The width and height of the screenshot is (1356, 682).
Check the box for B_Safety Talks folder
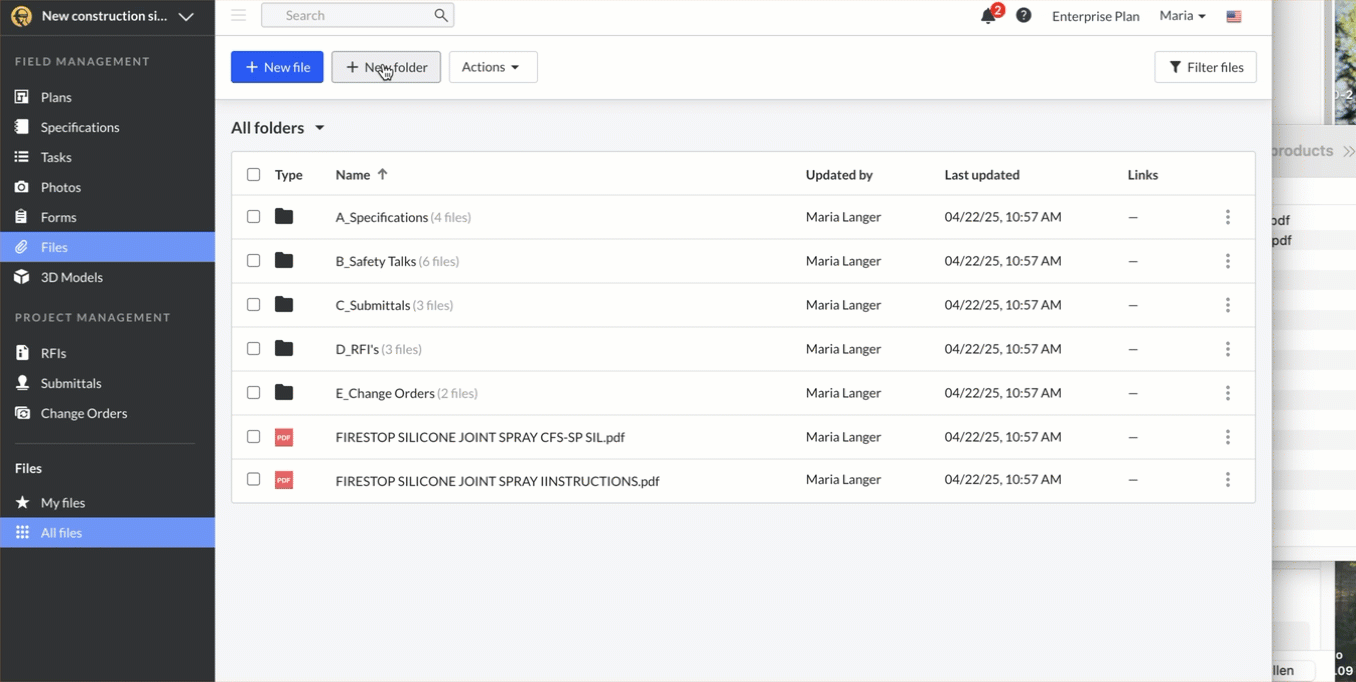pos(254,261)
